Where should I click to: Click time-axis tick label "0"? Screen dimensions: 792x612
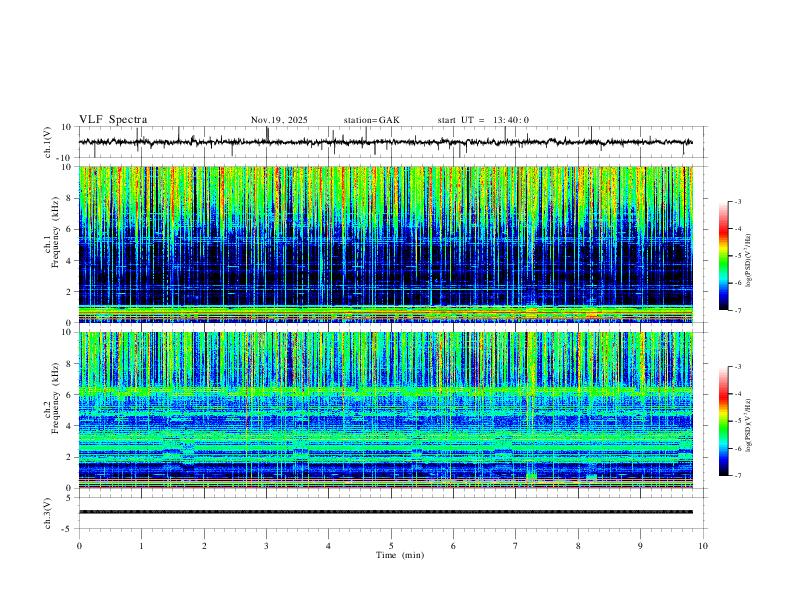coord(79,546)
